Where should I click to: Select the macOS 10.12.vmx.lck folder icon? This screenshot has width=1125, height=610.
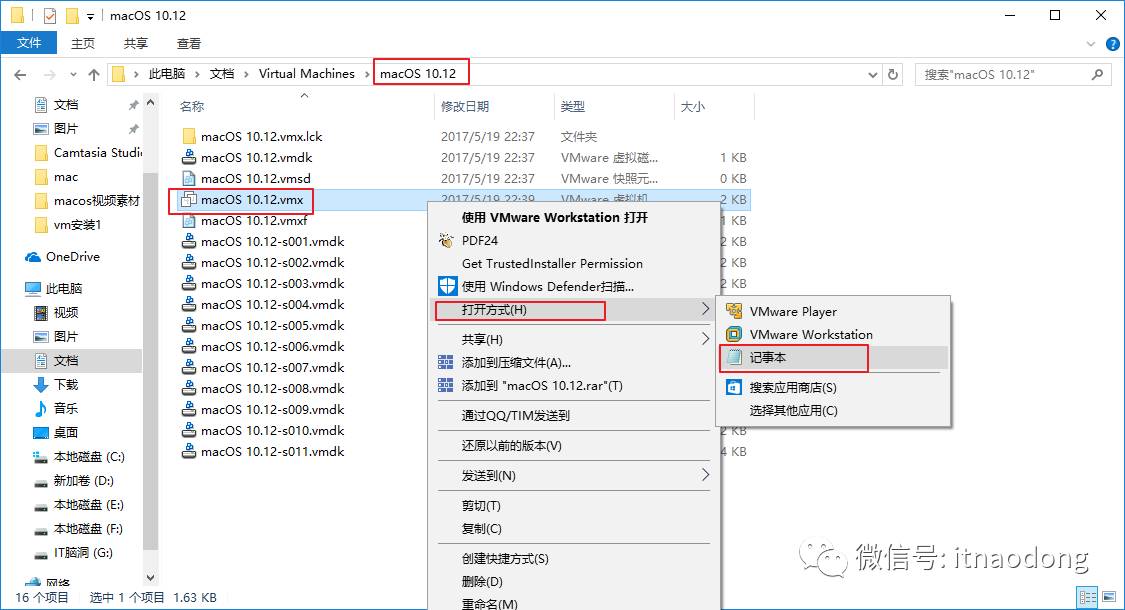pos(189,136)
